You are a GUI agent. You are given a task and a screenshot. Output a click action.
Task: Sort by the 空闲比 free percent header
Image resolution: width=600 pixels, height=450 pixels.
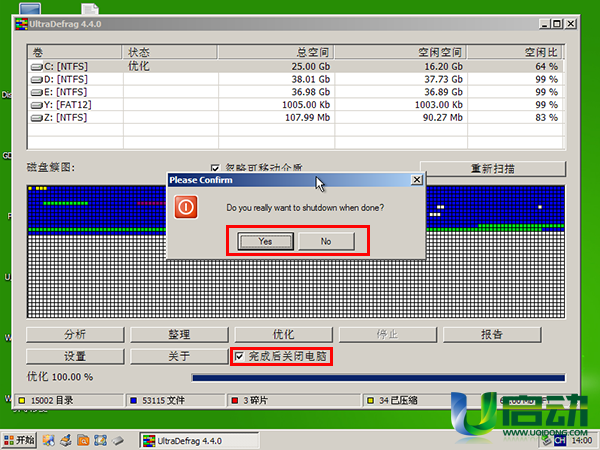515,52
